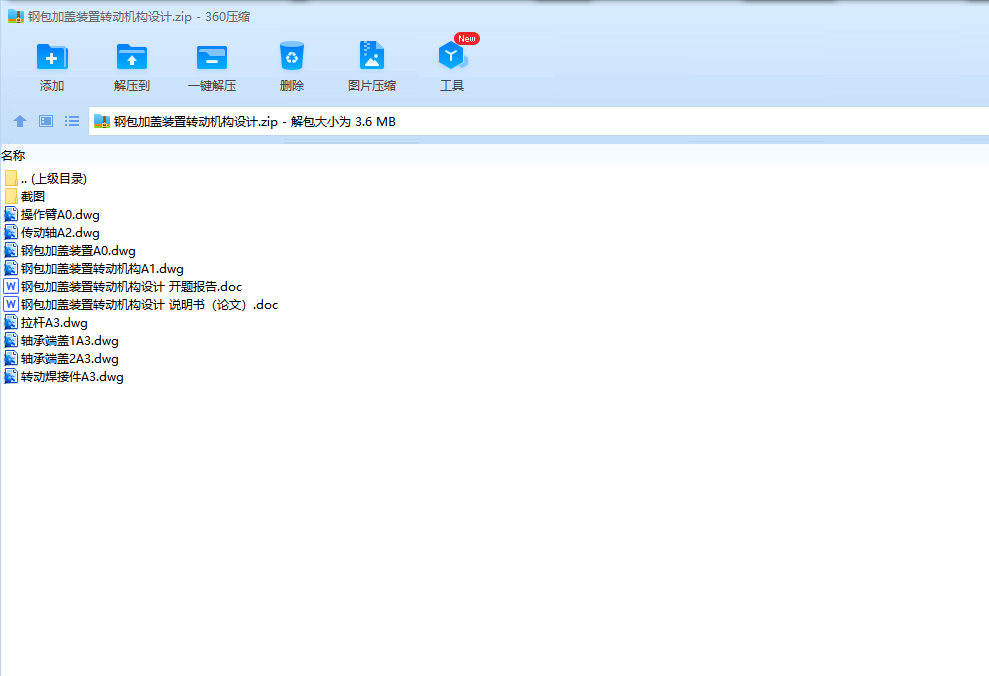Screen dimensions: 989x676
Task: Open the 工具 tools icon
Action: 452,55
